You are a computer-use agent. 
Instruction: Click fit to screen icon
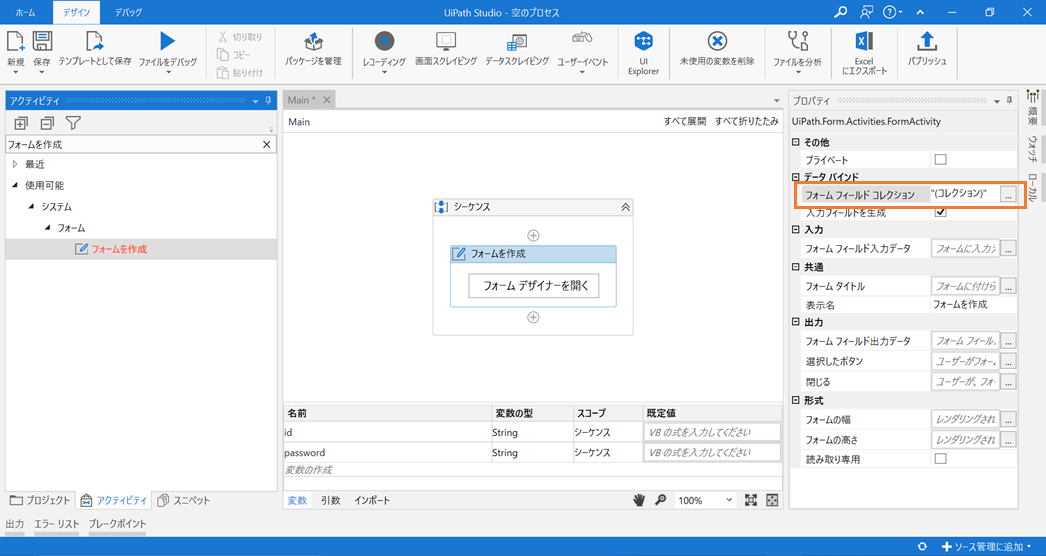[x=751, y=500]
